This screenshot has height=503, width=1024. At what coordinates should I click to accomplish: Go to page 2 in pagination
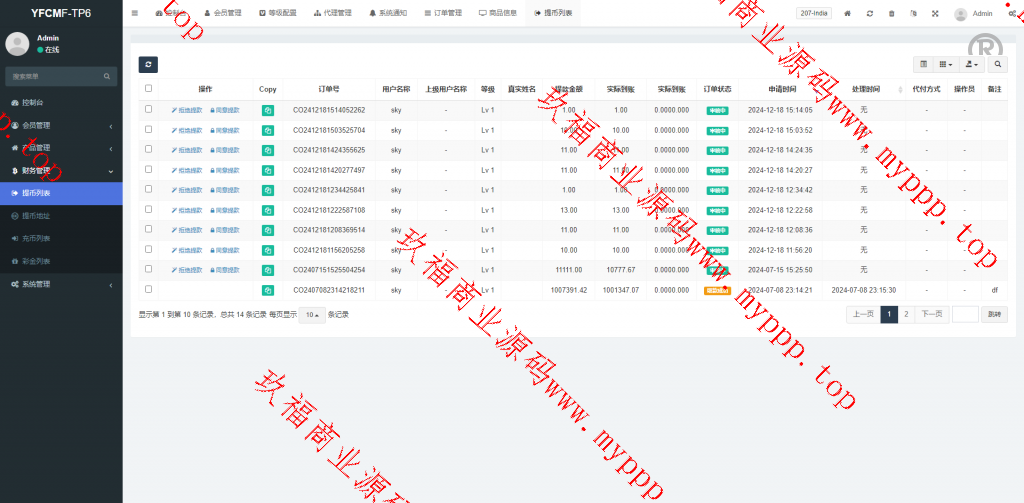(x=906, y=314)
